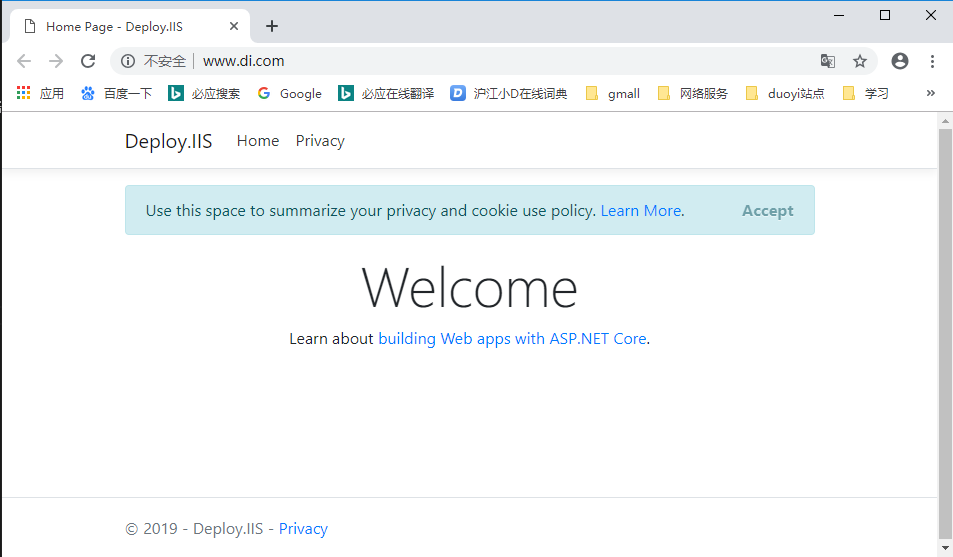Show more bookmarks with the chevron
This screenshot has height=557, width=953.
click(x=931, y=93)
